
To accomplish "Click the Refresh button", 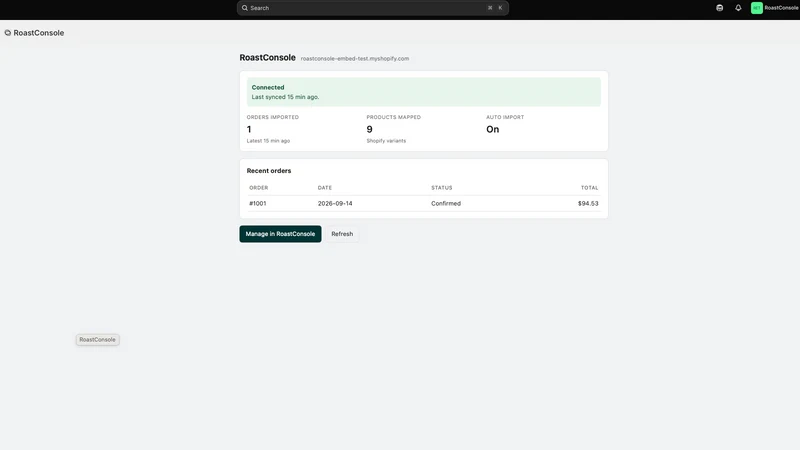I will coord(342,234).
